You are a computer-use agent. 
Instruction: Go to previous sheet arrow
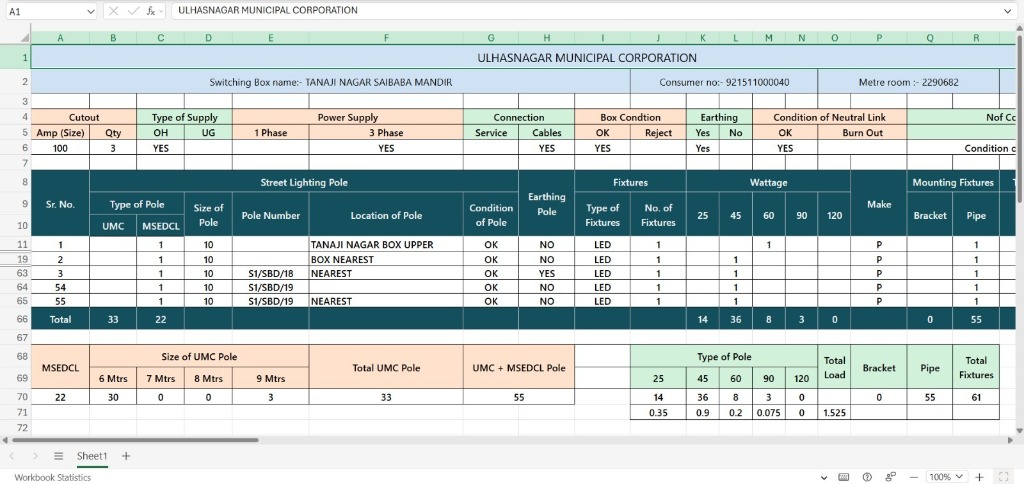pos(12,456)
